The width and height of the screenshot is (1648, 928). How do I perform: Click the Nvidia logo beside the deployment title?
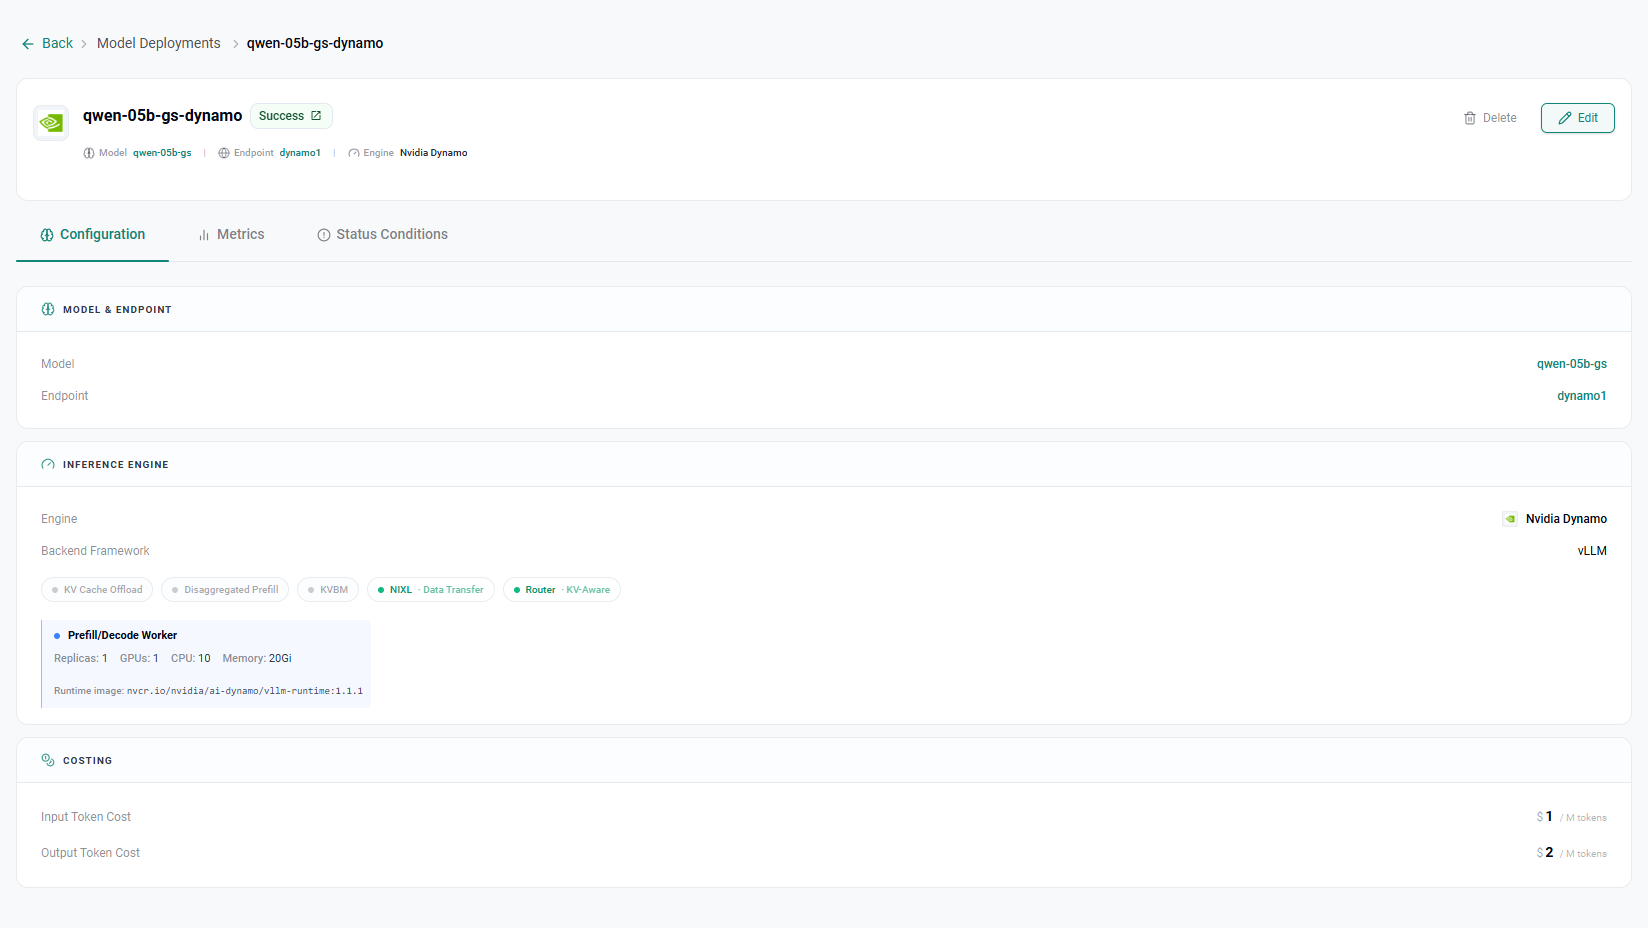click(x=51, y=123)
